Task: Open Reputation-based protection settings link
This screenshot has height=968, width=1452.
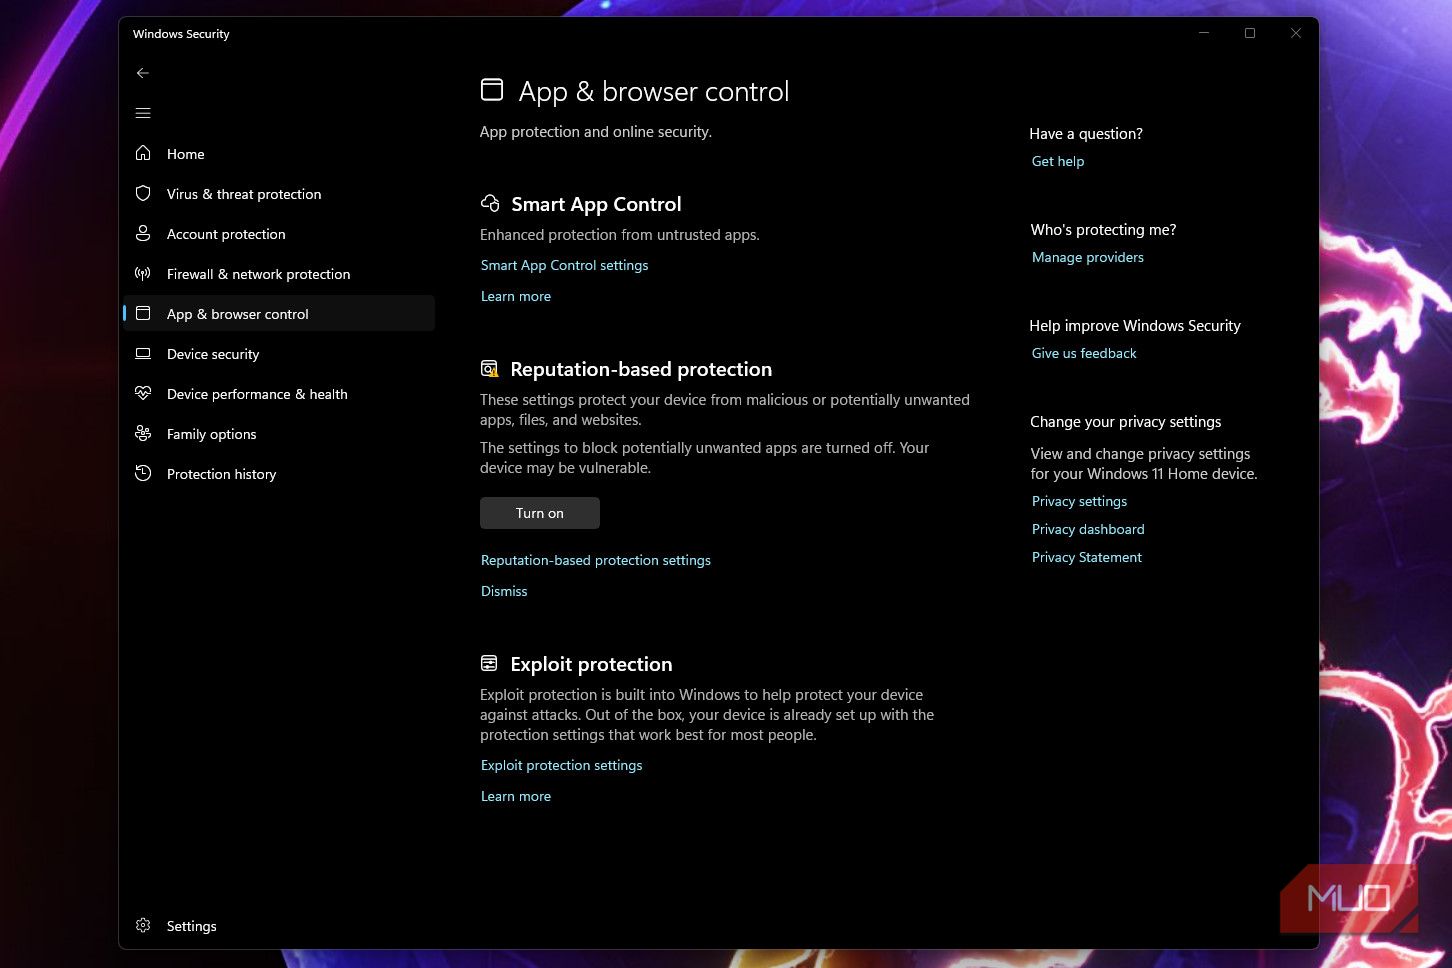Action: coord(596,560)
